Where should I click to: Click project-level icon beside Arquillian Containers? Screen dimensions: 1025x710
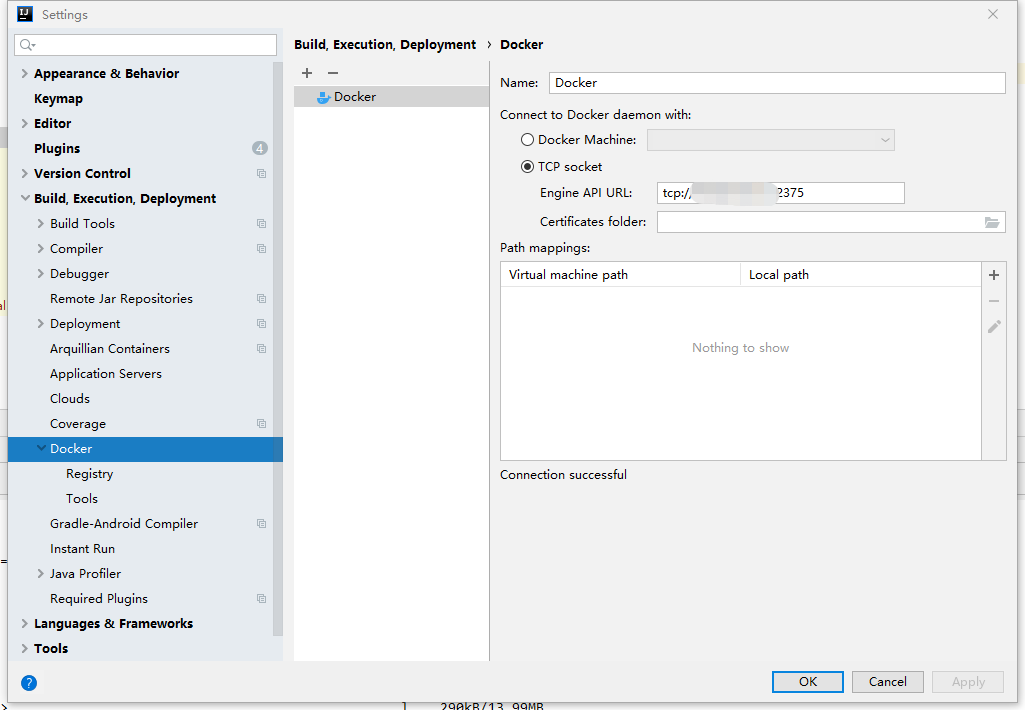(x=261, y=348)
